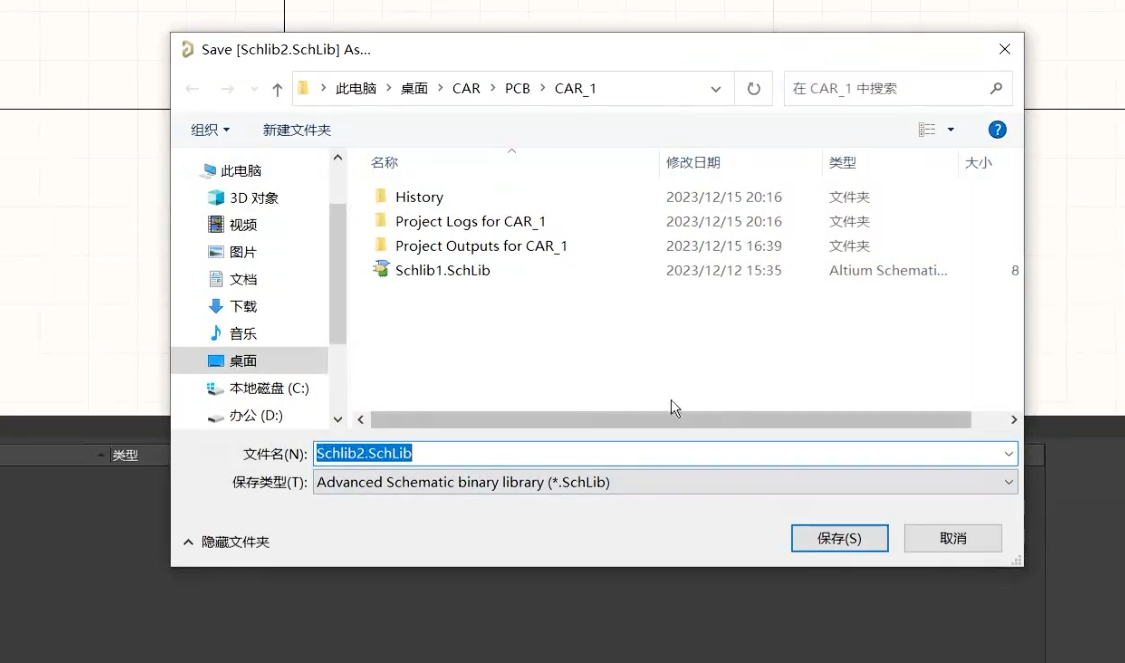The image size is (1125, 663).
Task: Click navigation pane scroll up arrow
Action: coord(337,157)
